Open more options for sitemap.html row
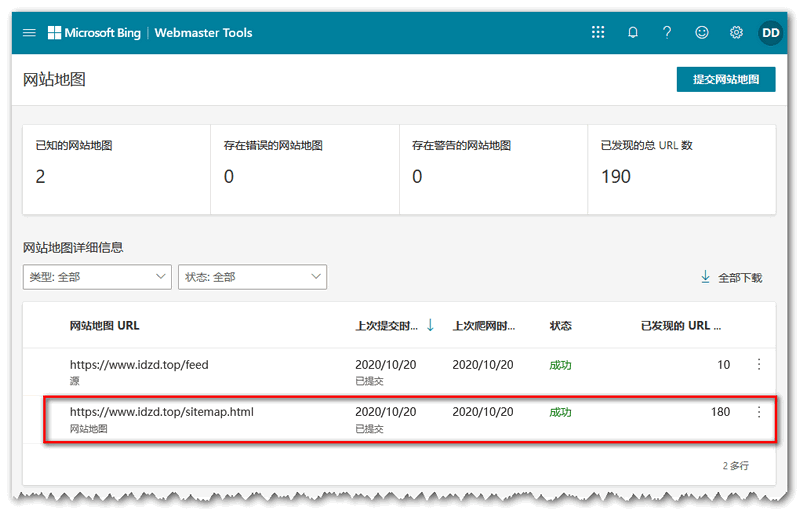The width and height of the screenshot is (800, 518). [x=759, y=412]
